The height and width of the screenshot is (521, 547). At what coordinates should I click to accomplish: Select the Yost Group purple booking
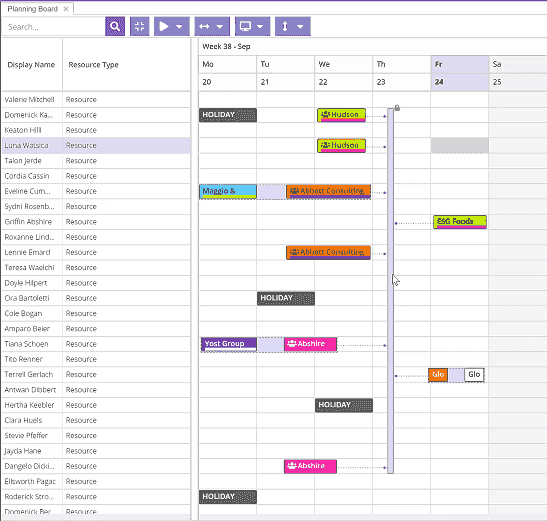[229, 344]
